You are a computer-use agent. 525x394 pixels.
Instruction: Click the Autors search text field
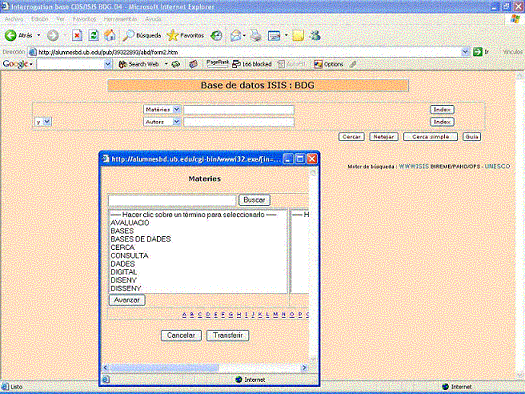(239, 122)
